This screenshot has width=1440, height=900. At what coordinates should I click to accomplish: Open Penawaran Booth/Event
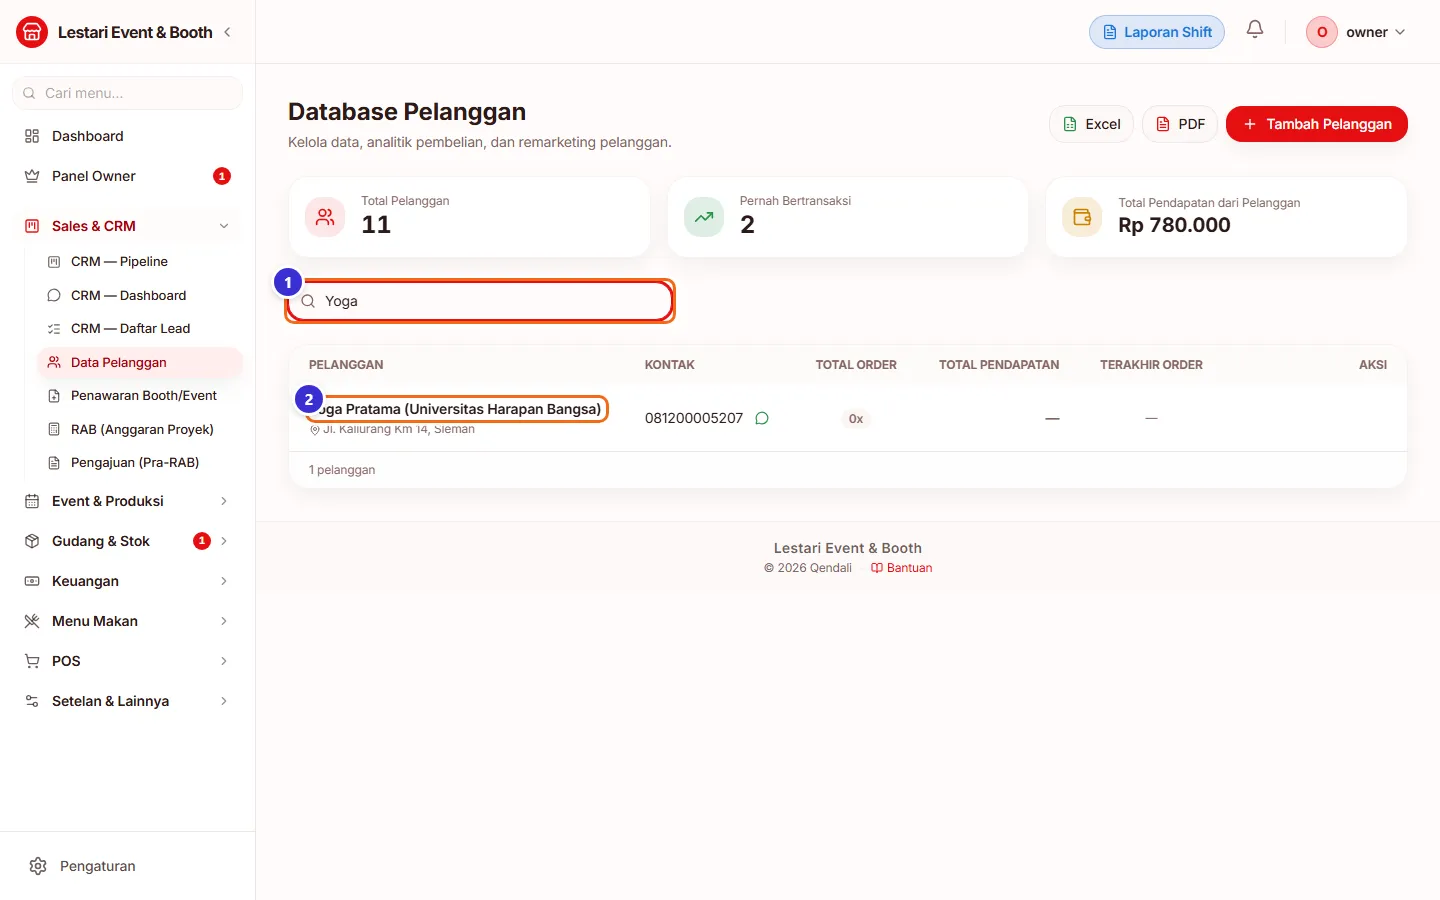click(140, 396)
